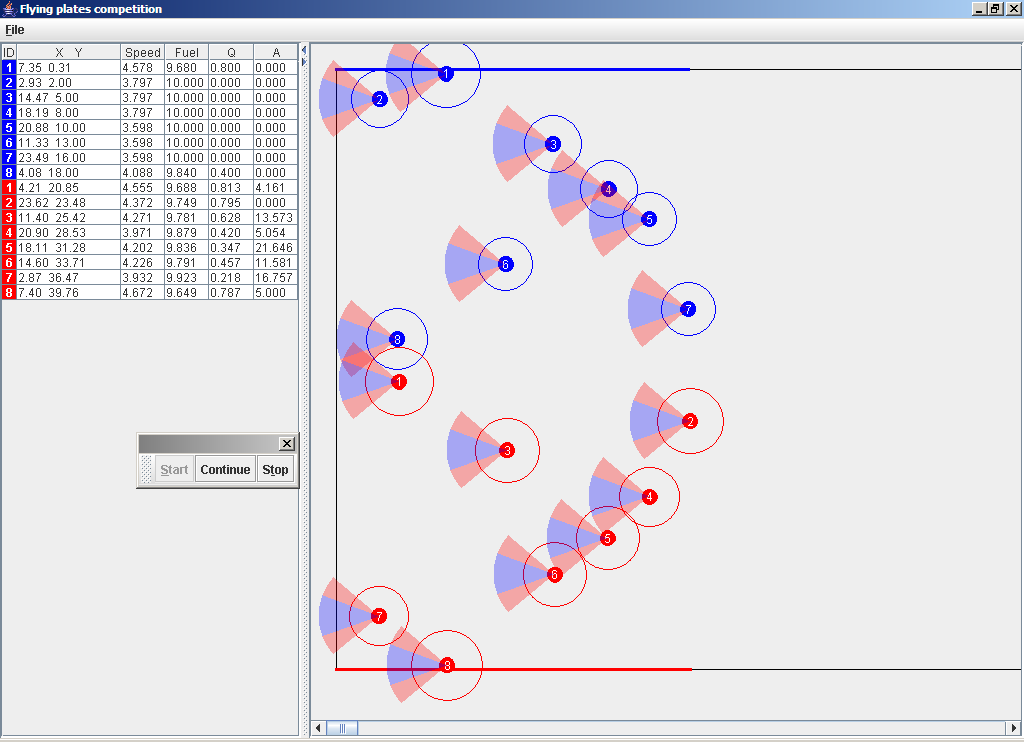Select coordinates cell 4.08 18.00
The height and width of the screenshot is (742, 1024).
point(69,172)
